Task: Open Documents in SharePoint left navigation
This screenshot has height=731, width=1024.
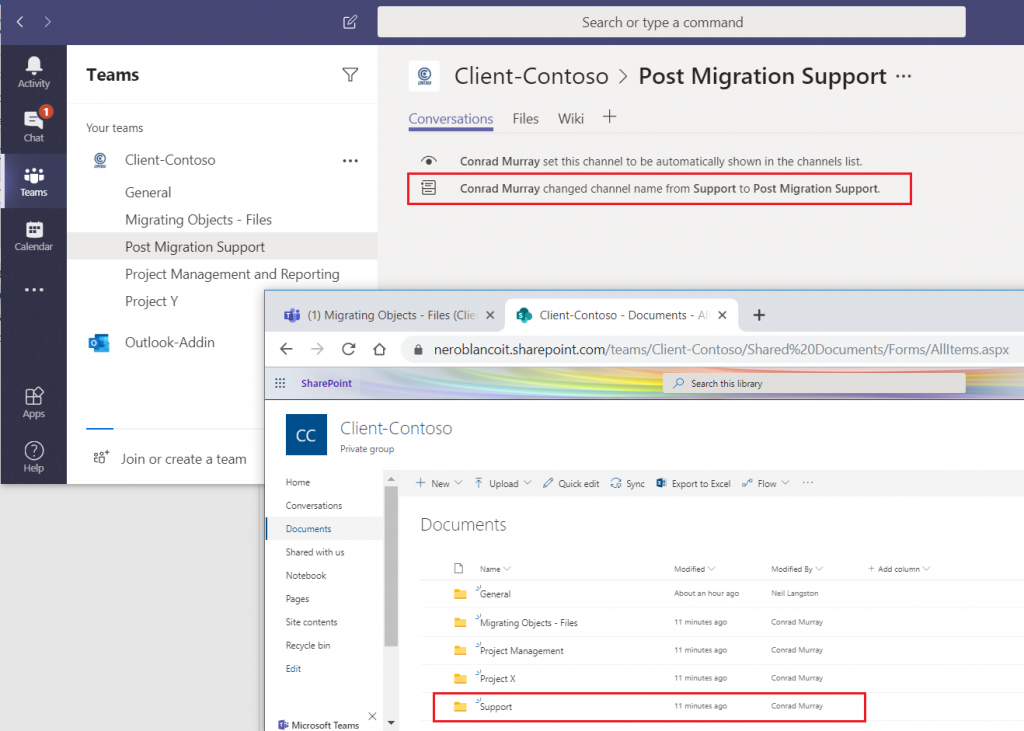Action: pyautogui.click(x=308, y=529)
